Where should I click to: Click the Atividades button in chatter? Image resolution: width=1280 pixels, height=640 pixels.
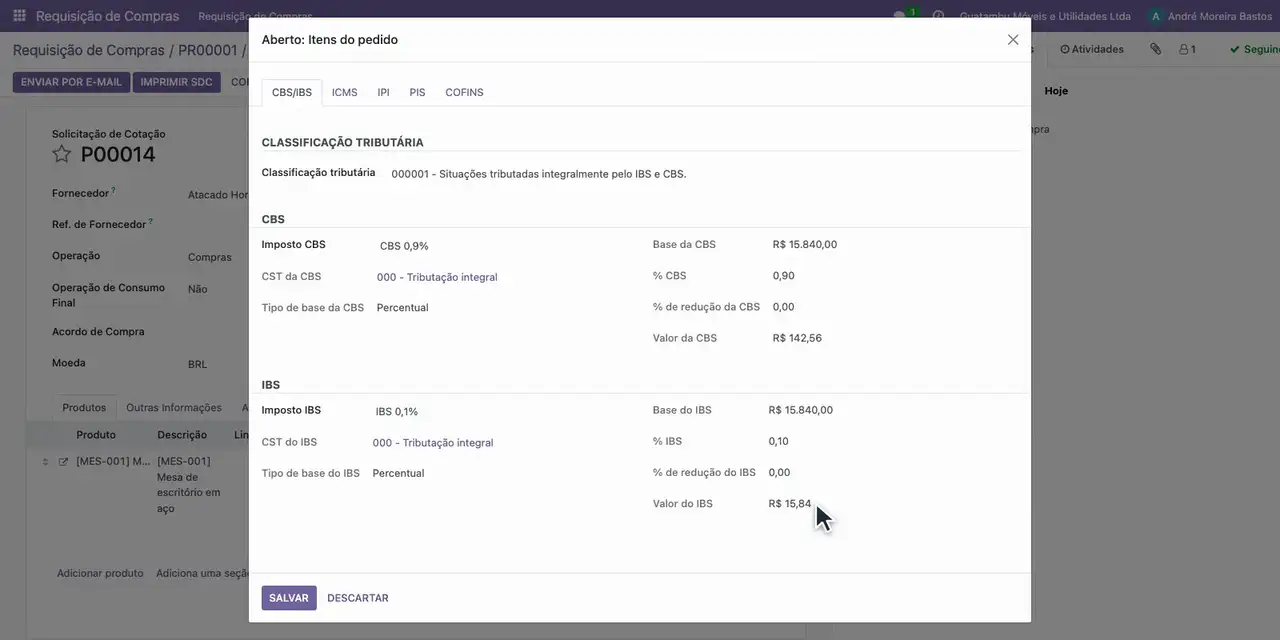tap(1092, 49)
